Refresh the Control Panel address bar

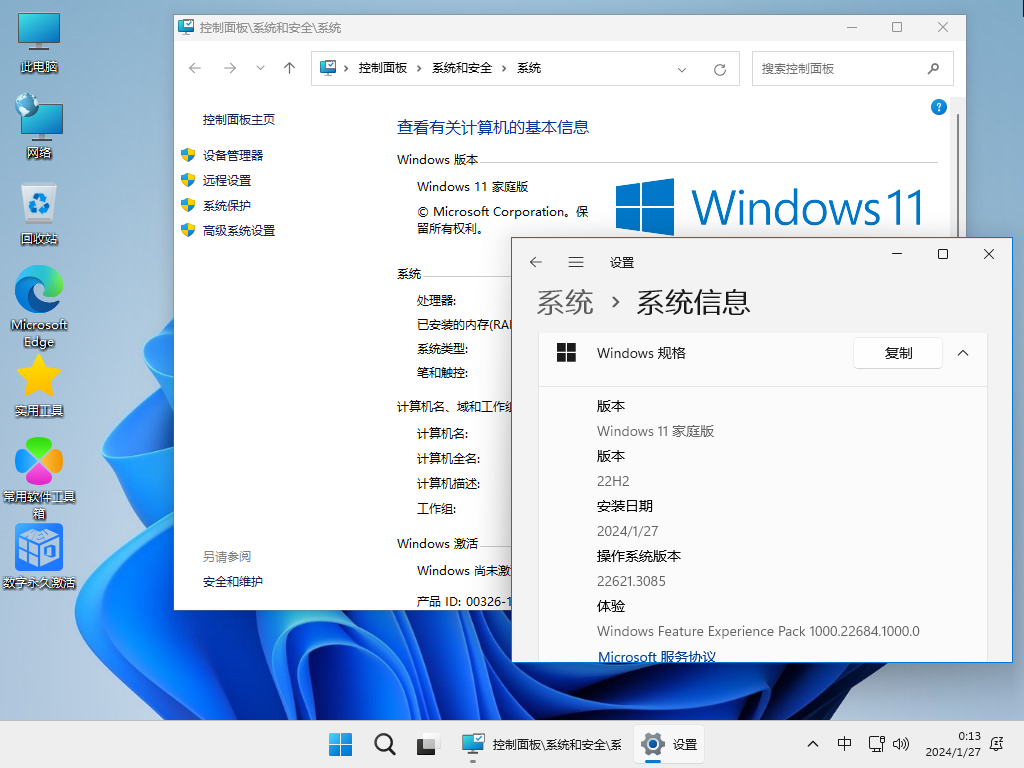pyautogui.click(x=719, y=69)
